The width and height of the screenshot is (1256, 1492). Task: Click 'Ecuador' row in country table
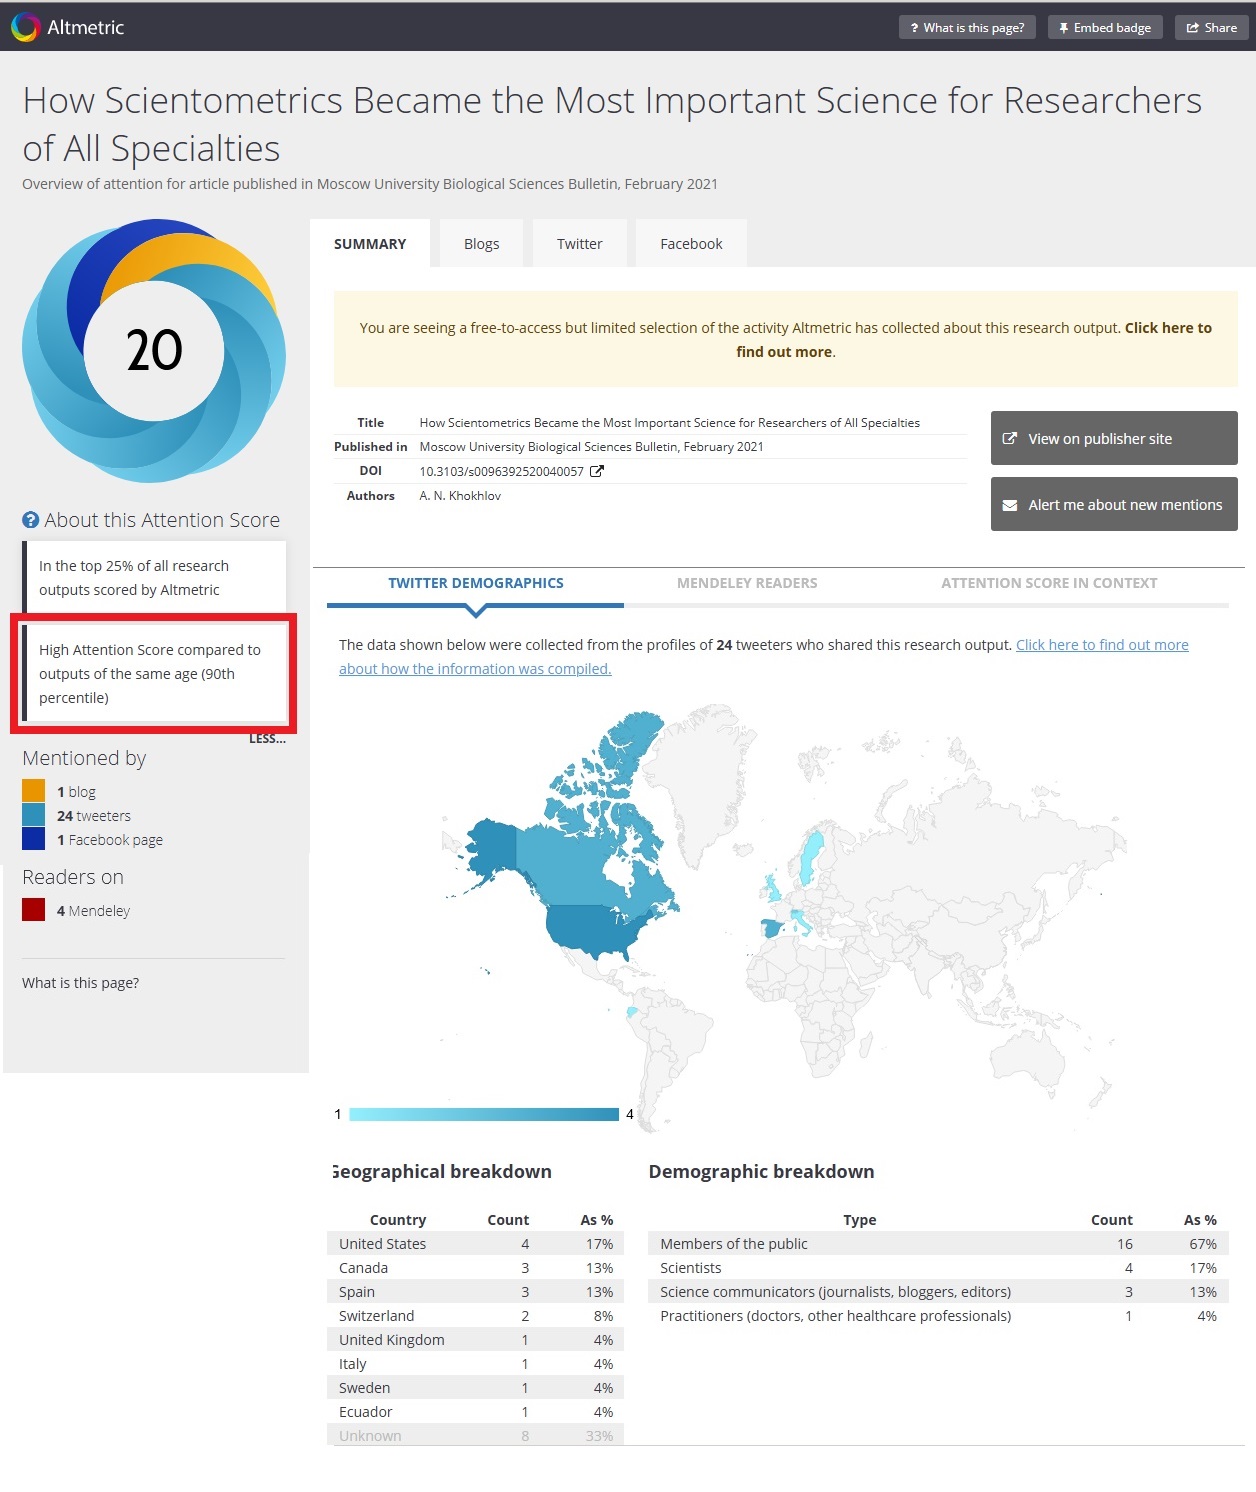coord(475,1412)
